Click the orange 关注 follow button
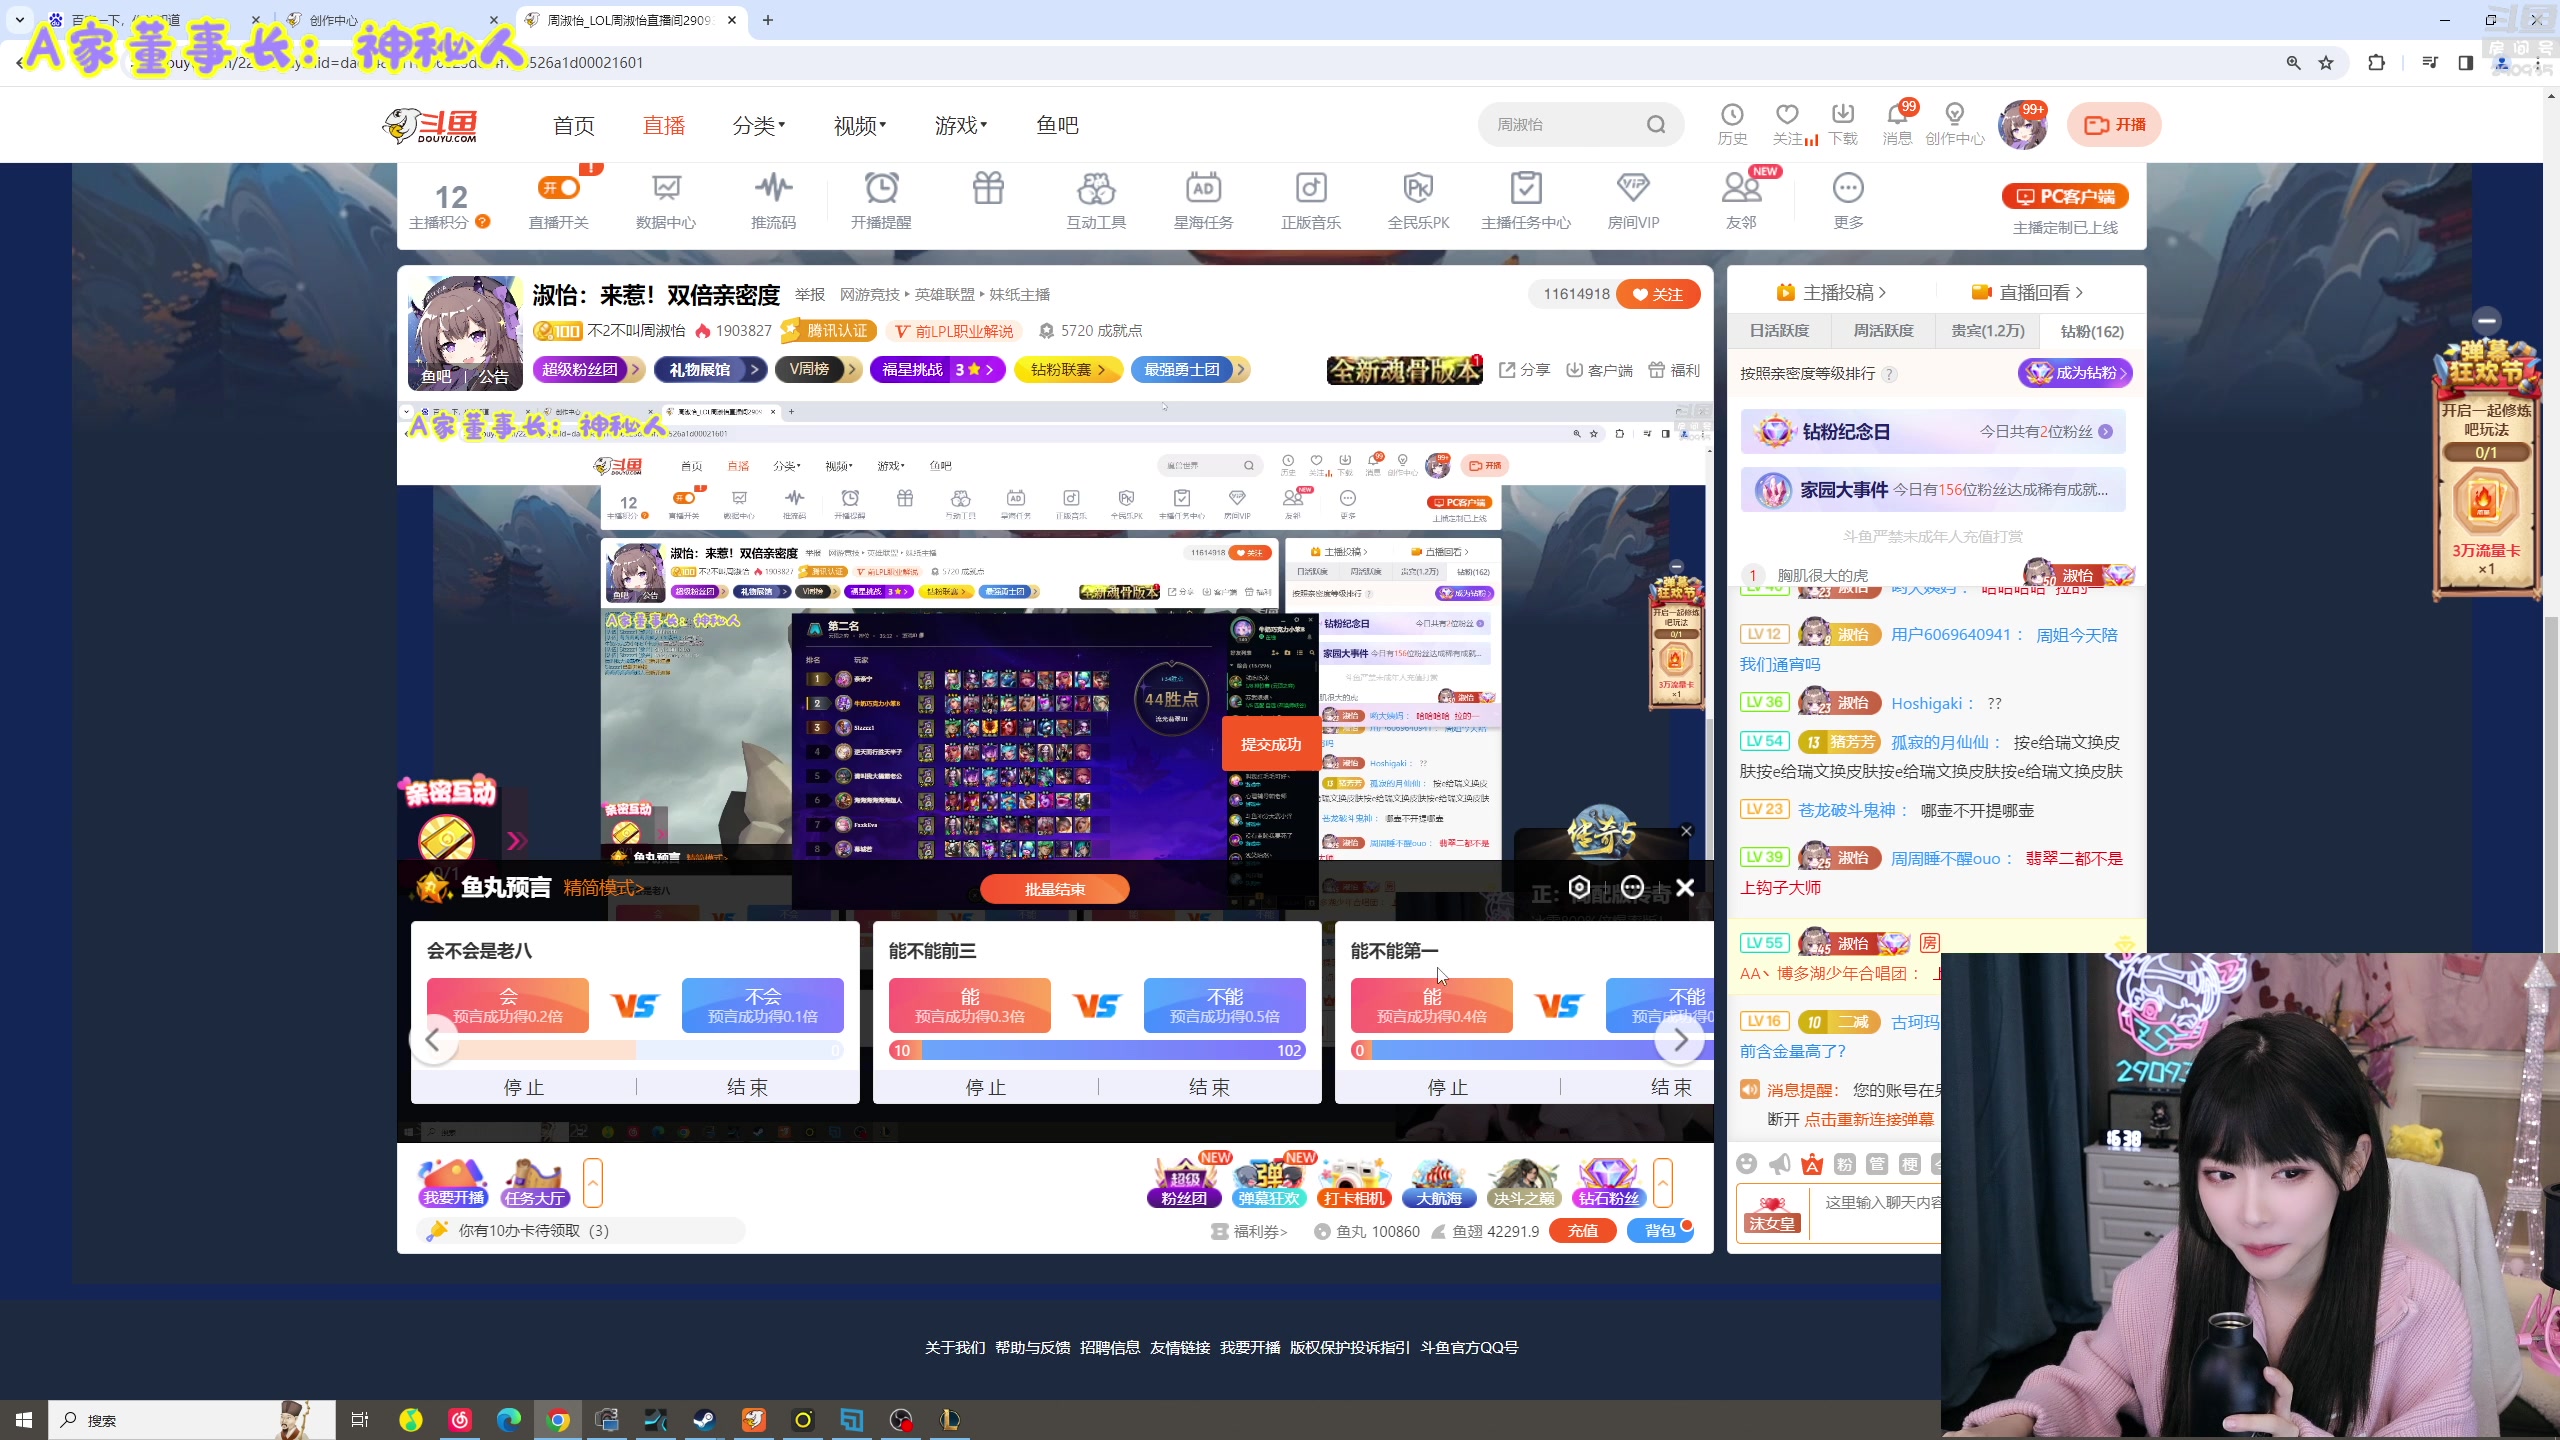 click(x=1658, y=294)
